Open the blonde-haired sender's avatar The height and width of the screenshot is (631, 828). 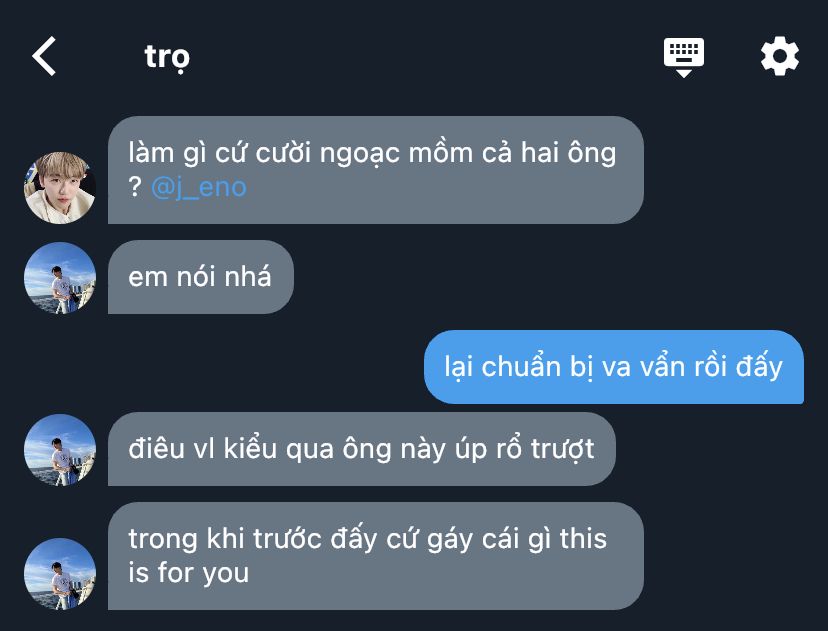click(x=60, y=187)
